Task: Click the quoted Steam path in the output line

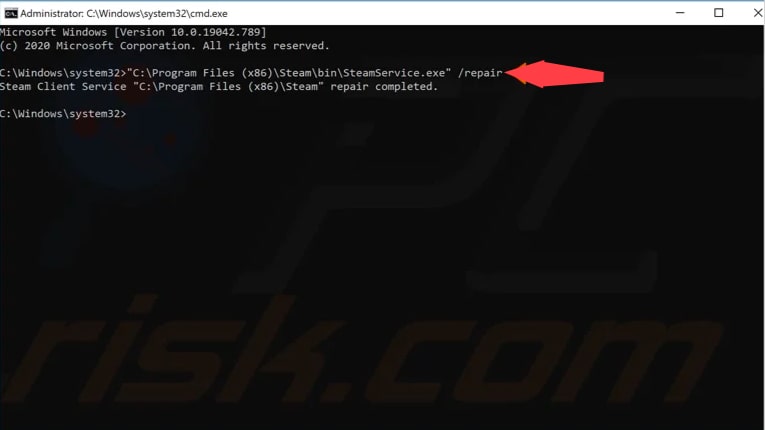Action: 228,87
